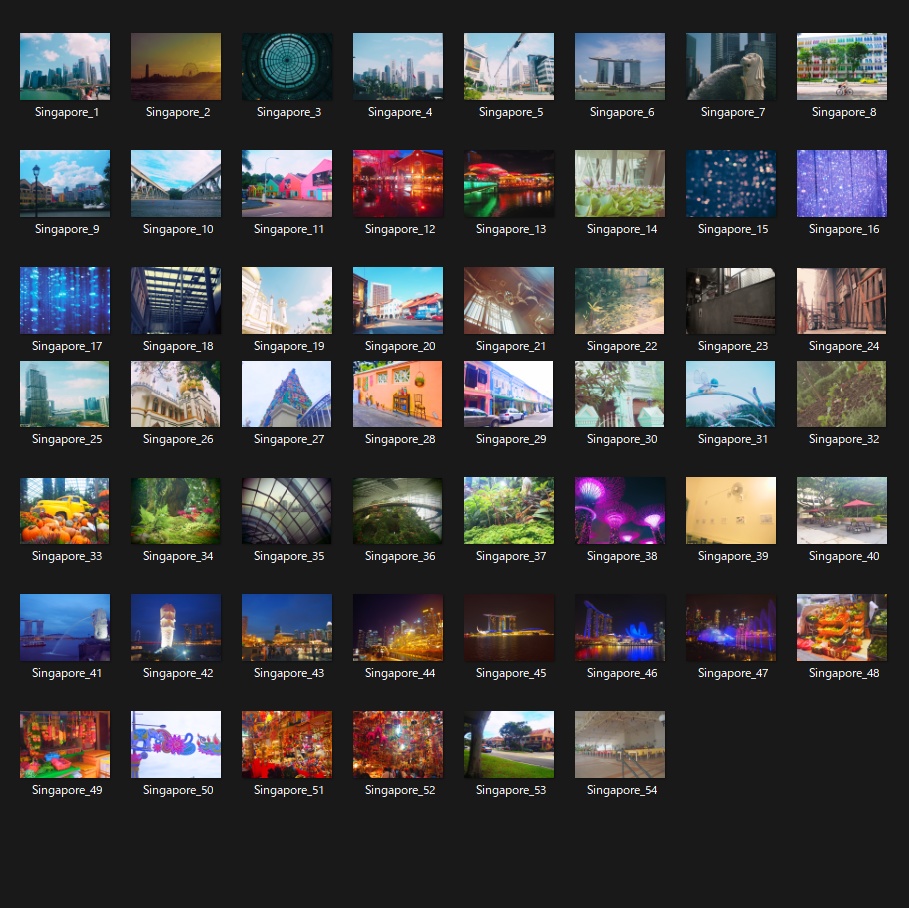Select the Singapore_49 market stall thumbnail
Image resolution: width=909 pixels, height=908 pixels.
[65, 744]
